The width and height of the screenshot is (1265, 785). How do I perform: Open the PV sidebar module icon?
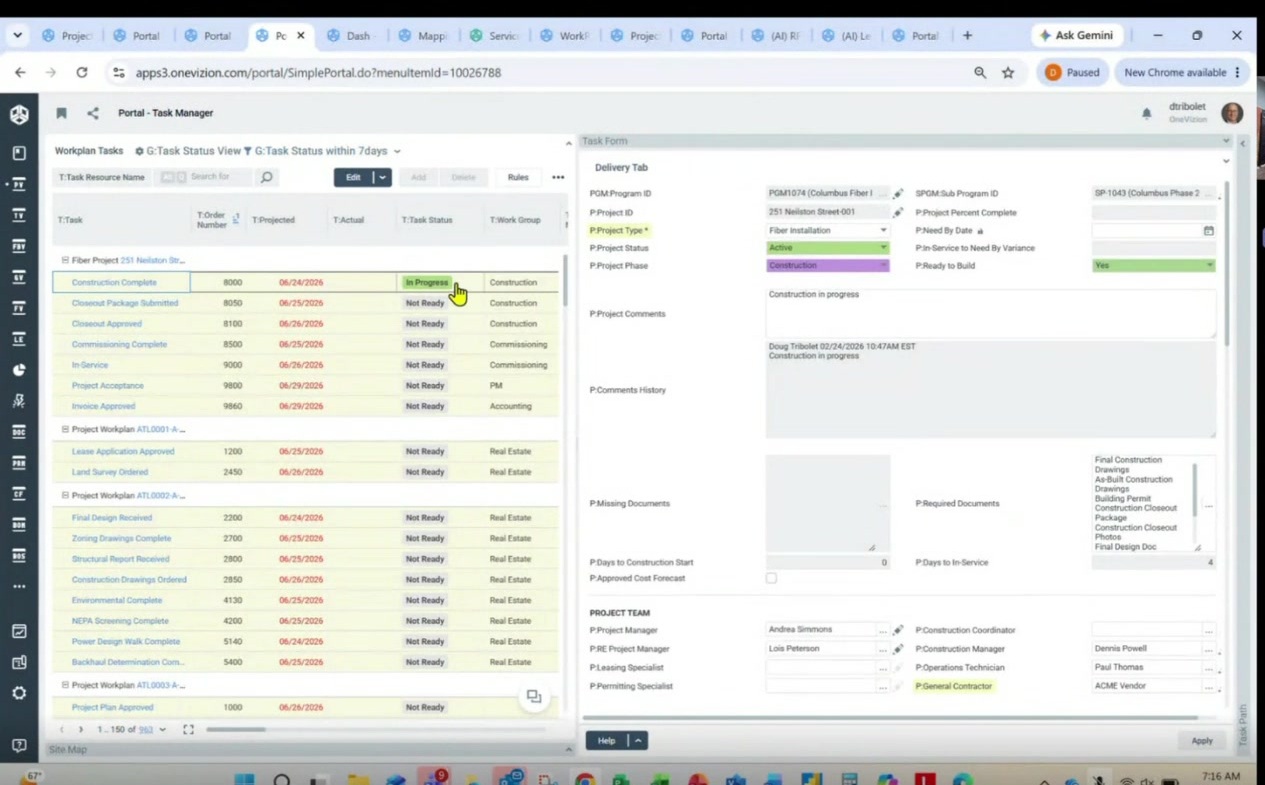tap(19, 184)
